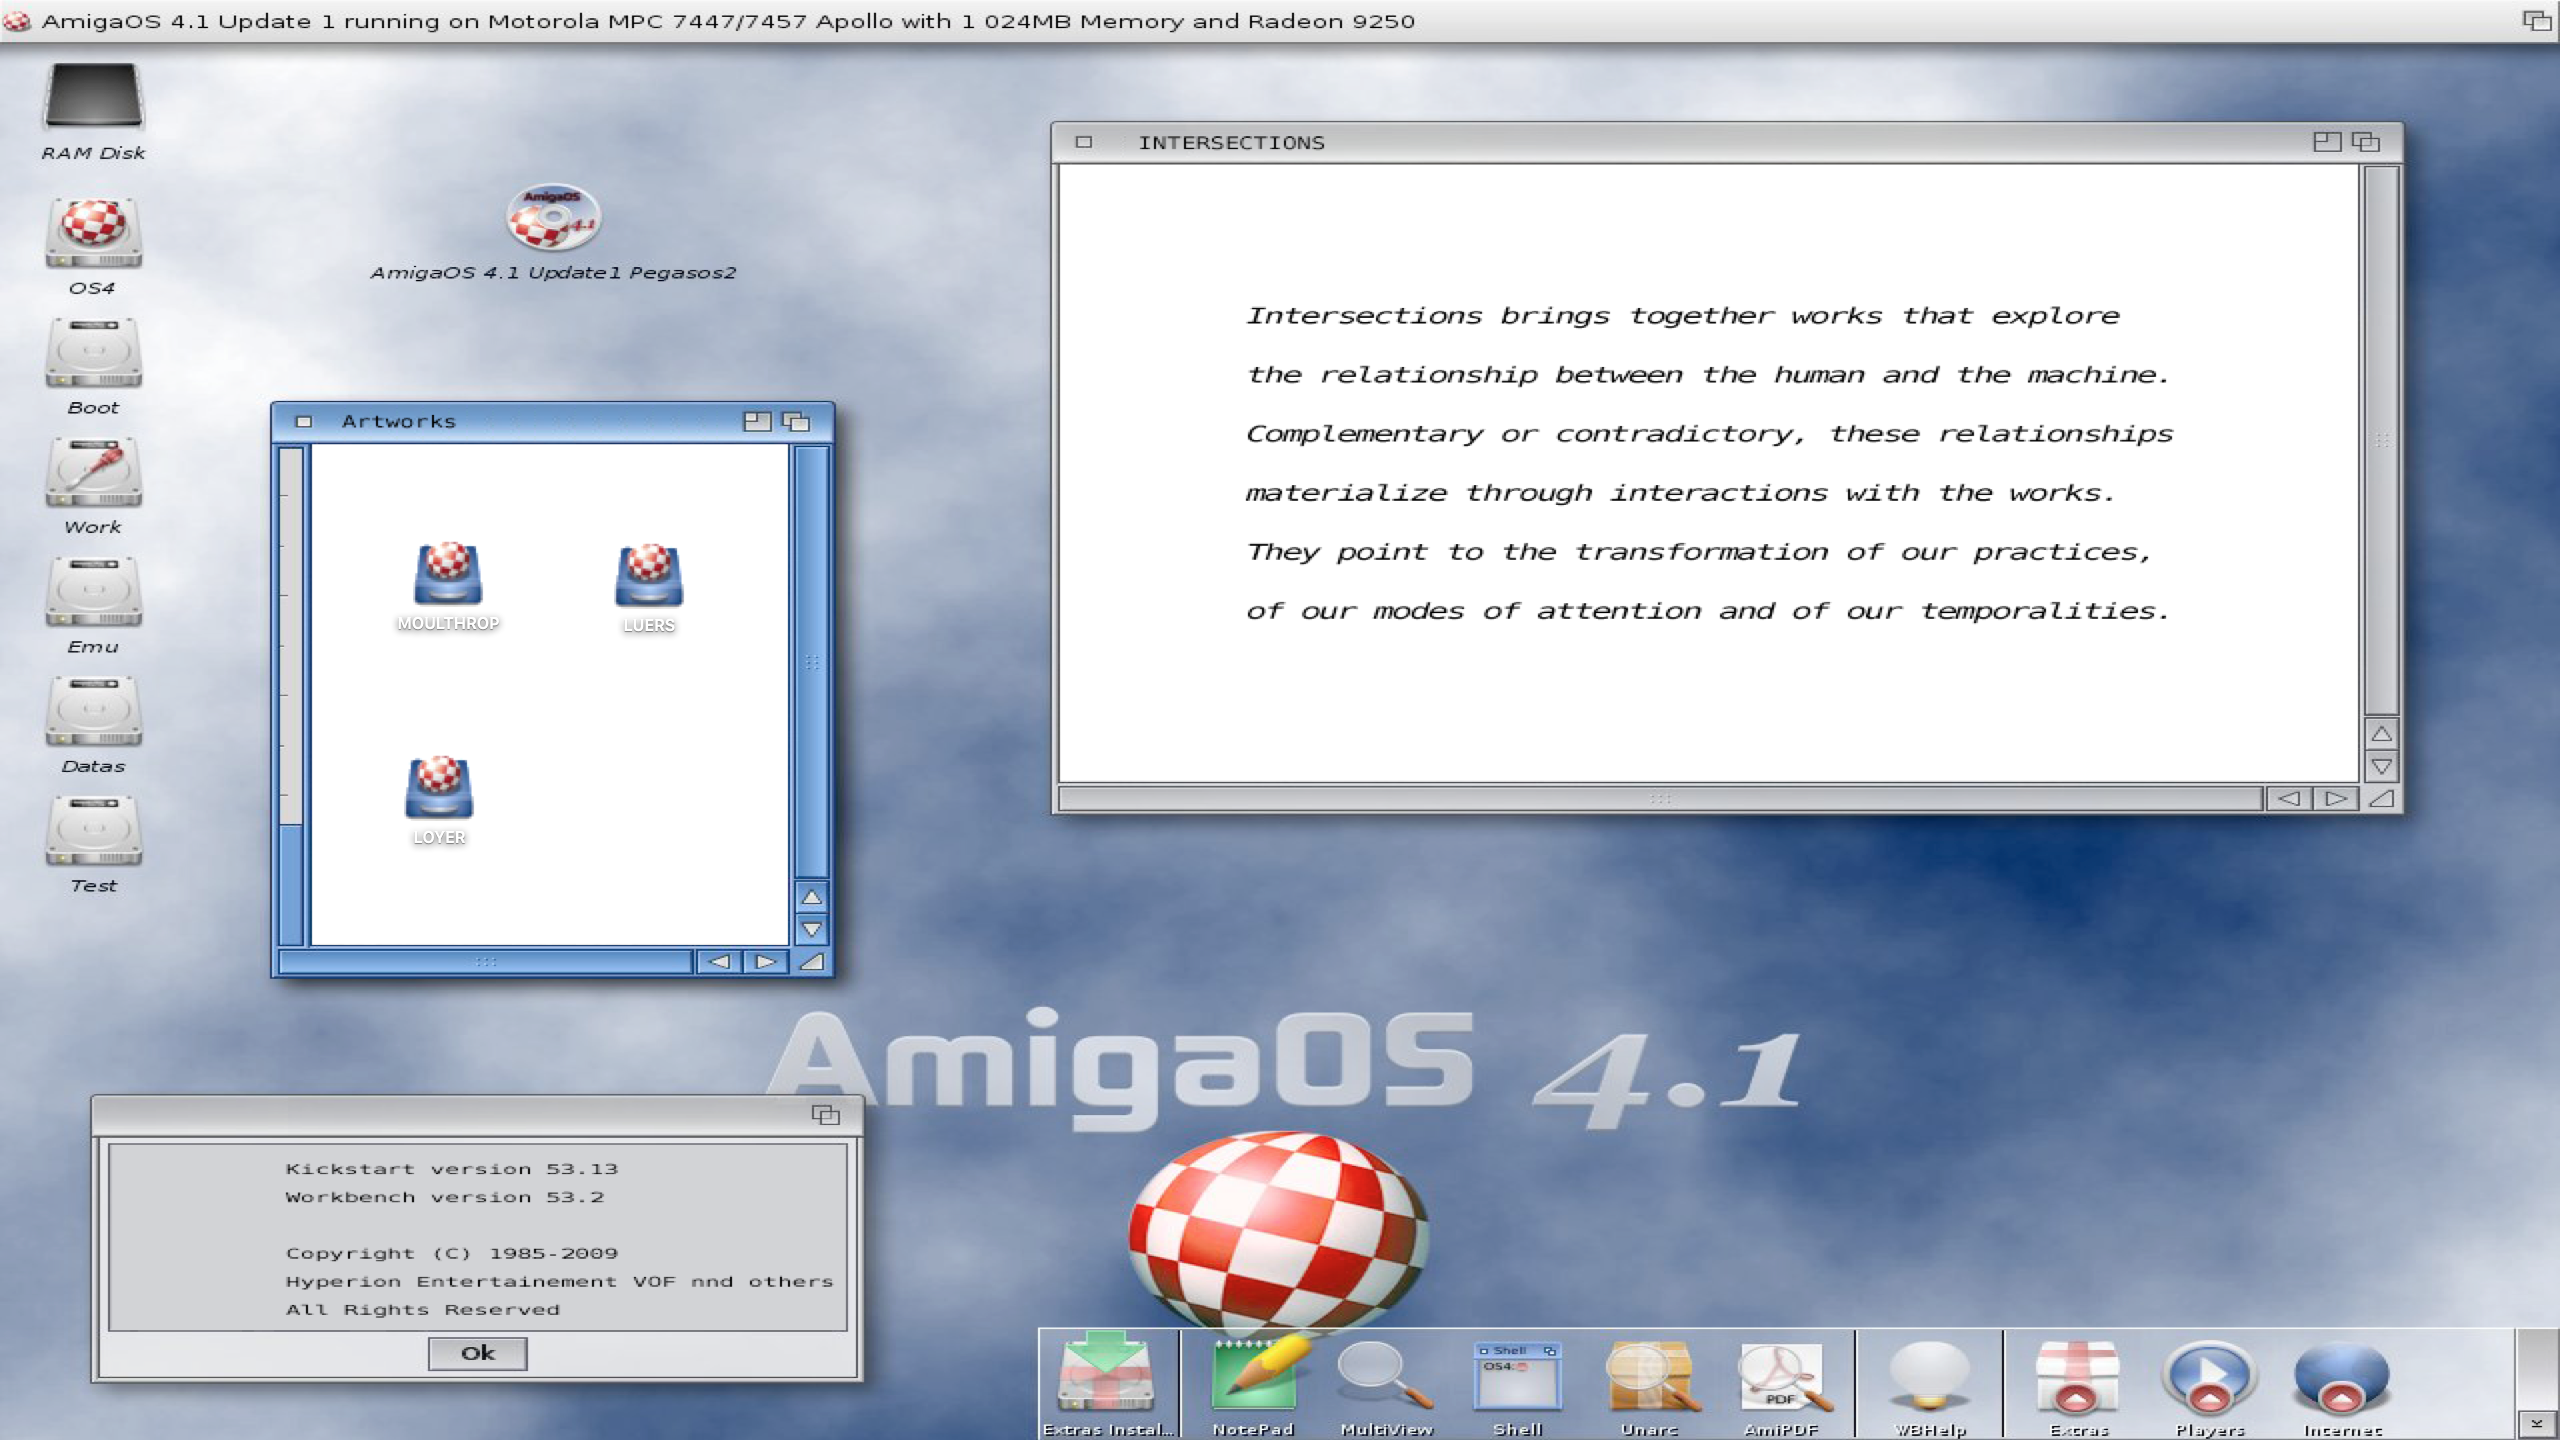
Task: Click the 'Copyright (C) 1985-2009' text
Action: pyautogui.click(x=452, y=1254)
